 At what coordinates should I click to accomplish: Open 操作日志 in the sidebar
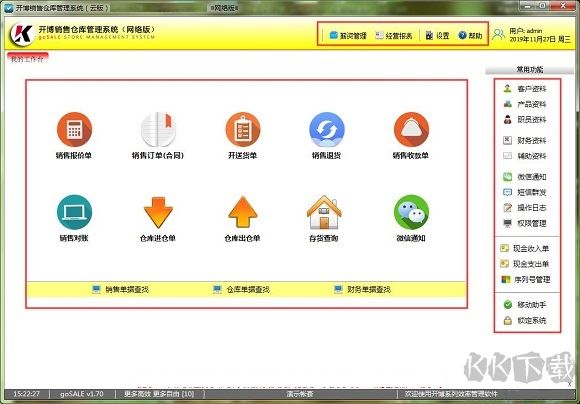pyautogui.click(x=525, y=208)
